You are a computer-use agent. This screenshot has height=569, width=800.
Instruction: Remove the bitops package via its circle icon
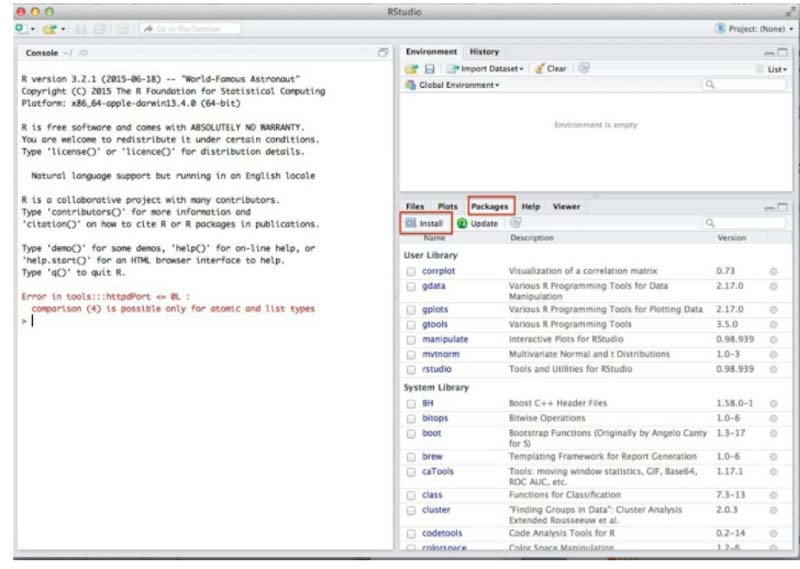click(x=773, y=418)
